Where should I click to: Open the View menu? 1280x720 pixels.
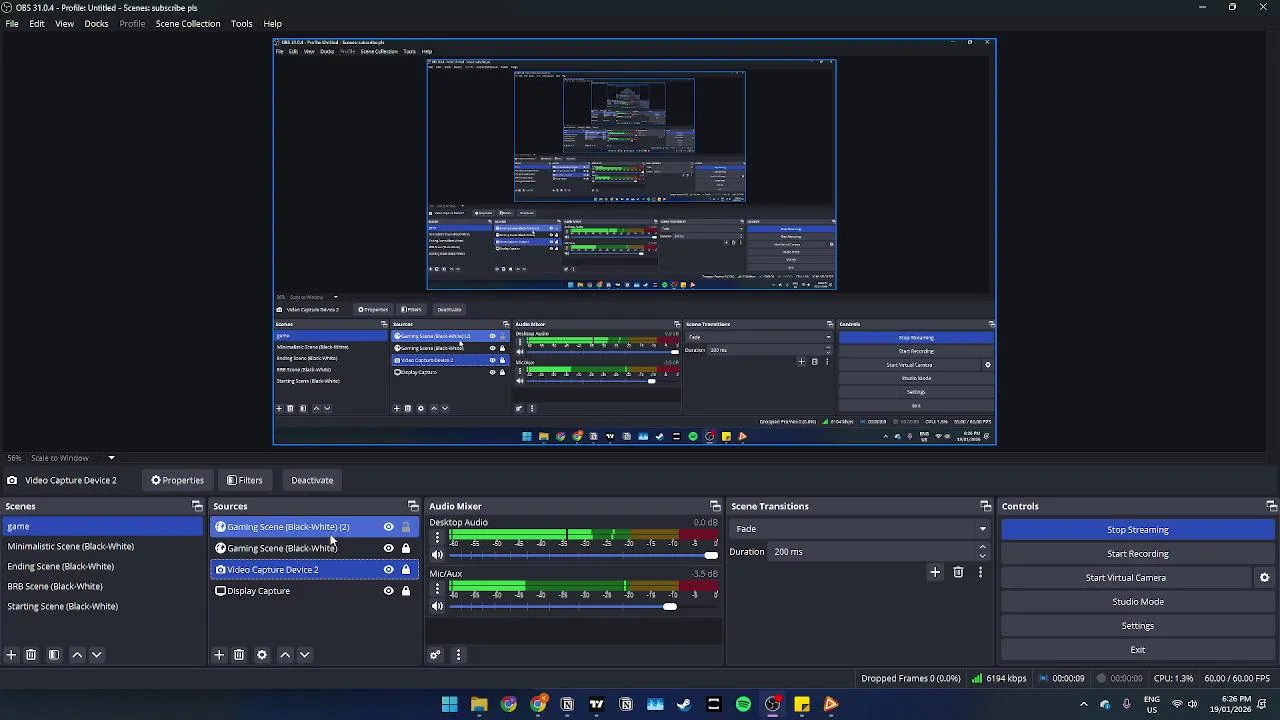[64, 23]
